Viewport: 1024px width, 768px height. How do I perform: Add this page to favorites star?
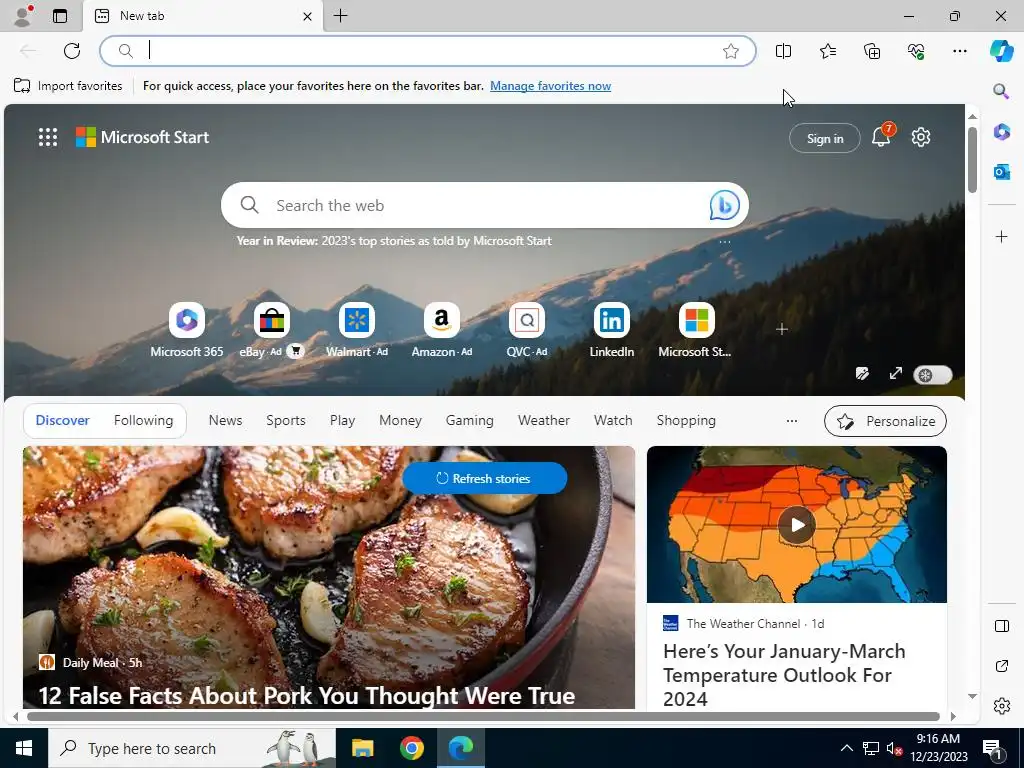(x=731, y=51)
